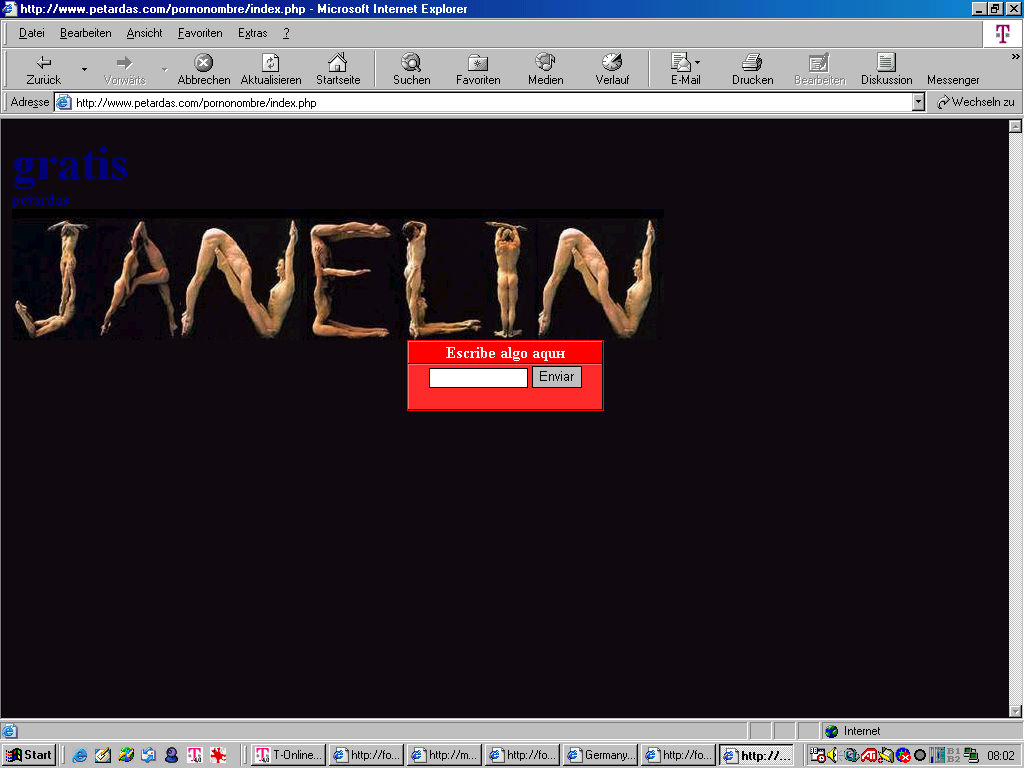Screen dimensions: 1024x768
Task: Expand the address bar dropdown
Action: tap(918, 102)
